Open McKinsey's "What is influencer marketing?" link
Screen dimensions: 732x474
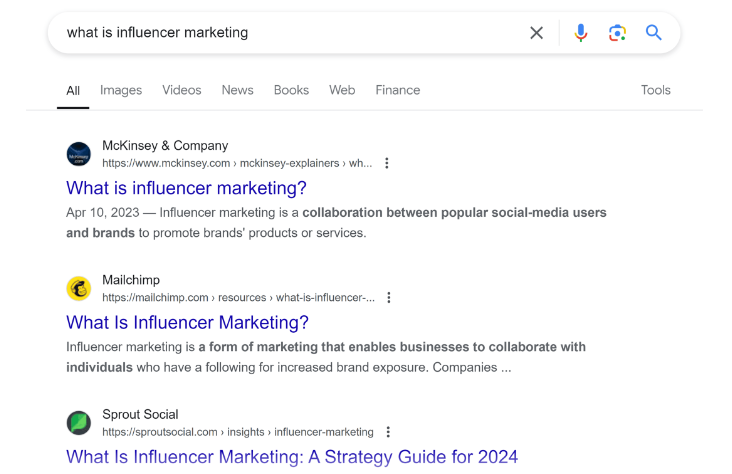(186, 188)
